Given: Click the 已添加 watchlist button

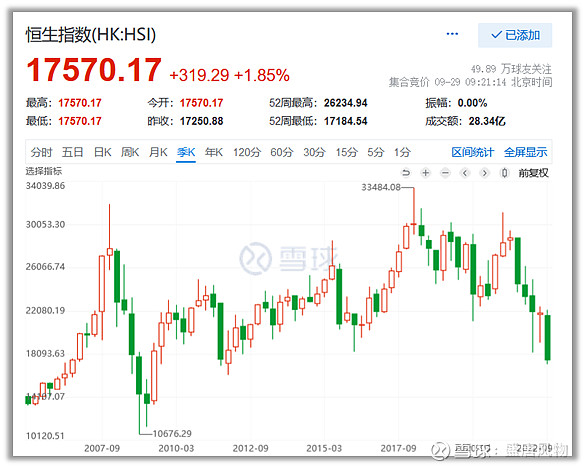Looking at the screenshot, I should [515, 35].
